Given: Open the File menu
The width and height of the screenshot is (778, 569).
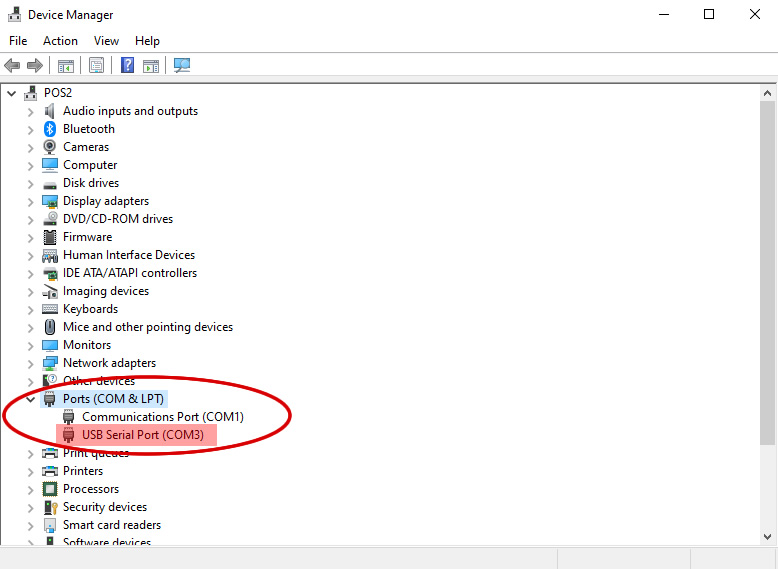Looking at the screenshot, I should 18,41.
